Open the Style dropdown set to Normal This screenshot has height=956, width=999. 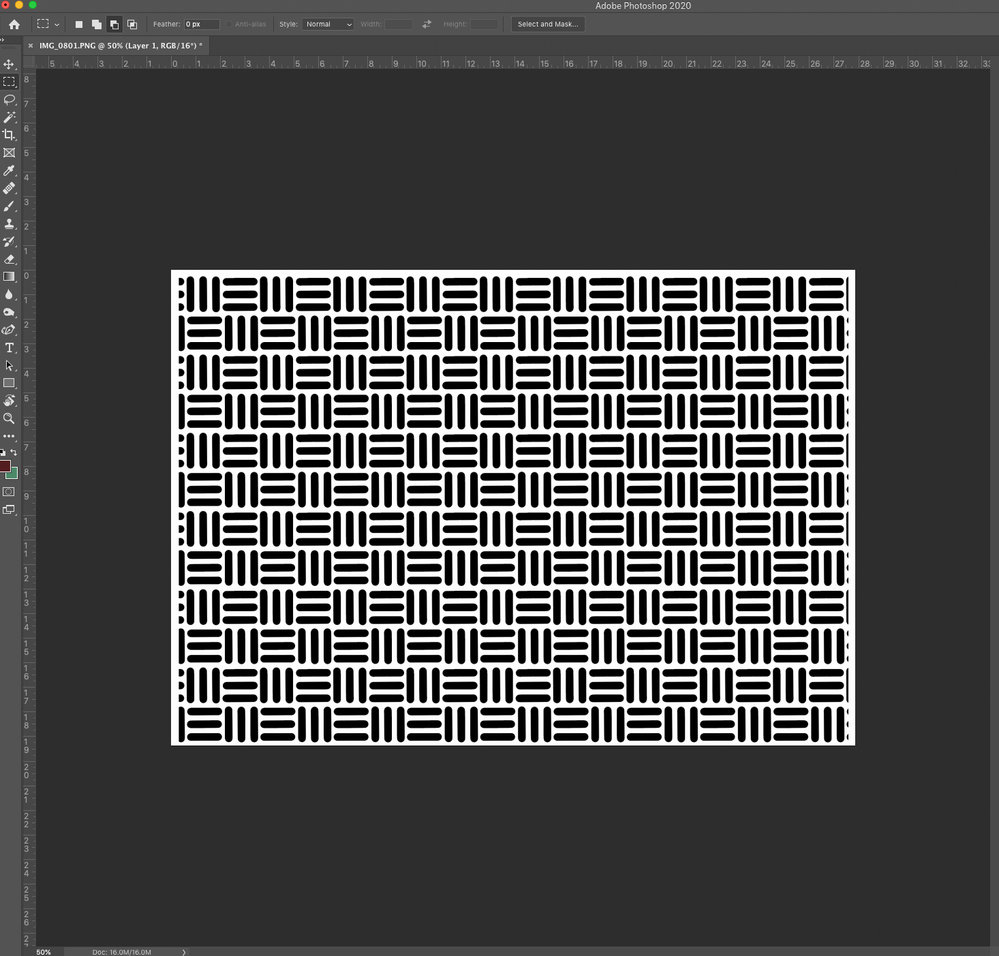pos(328,24)
